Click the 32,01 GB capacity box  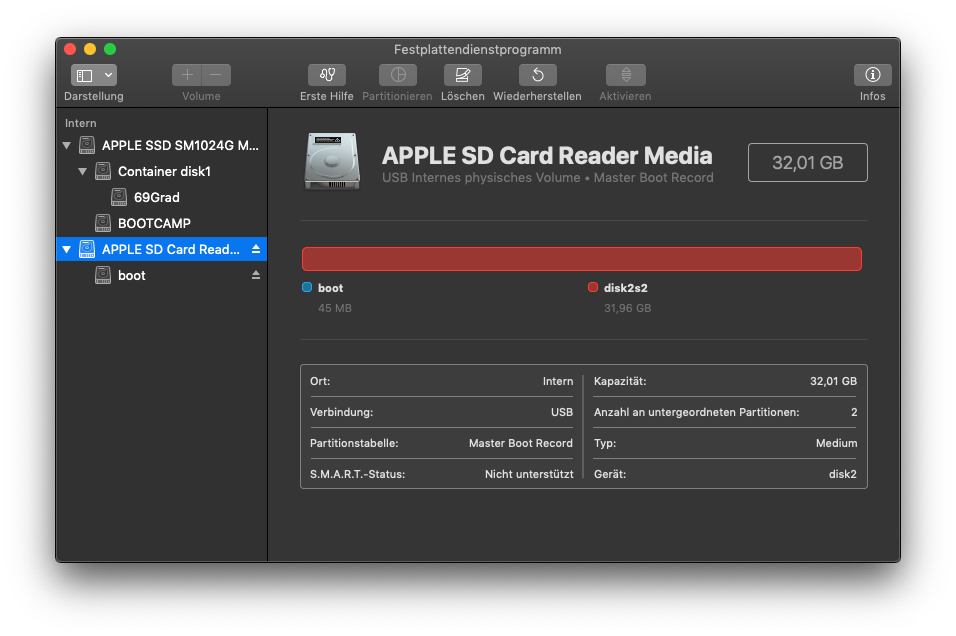coord(808,163)
